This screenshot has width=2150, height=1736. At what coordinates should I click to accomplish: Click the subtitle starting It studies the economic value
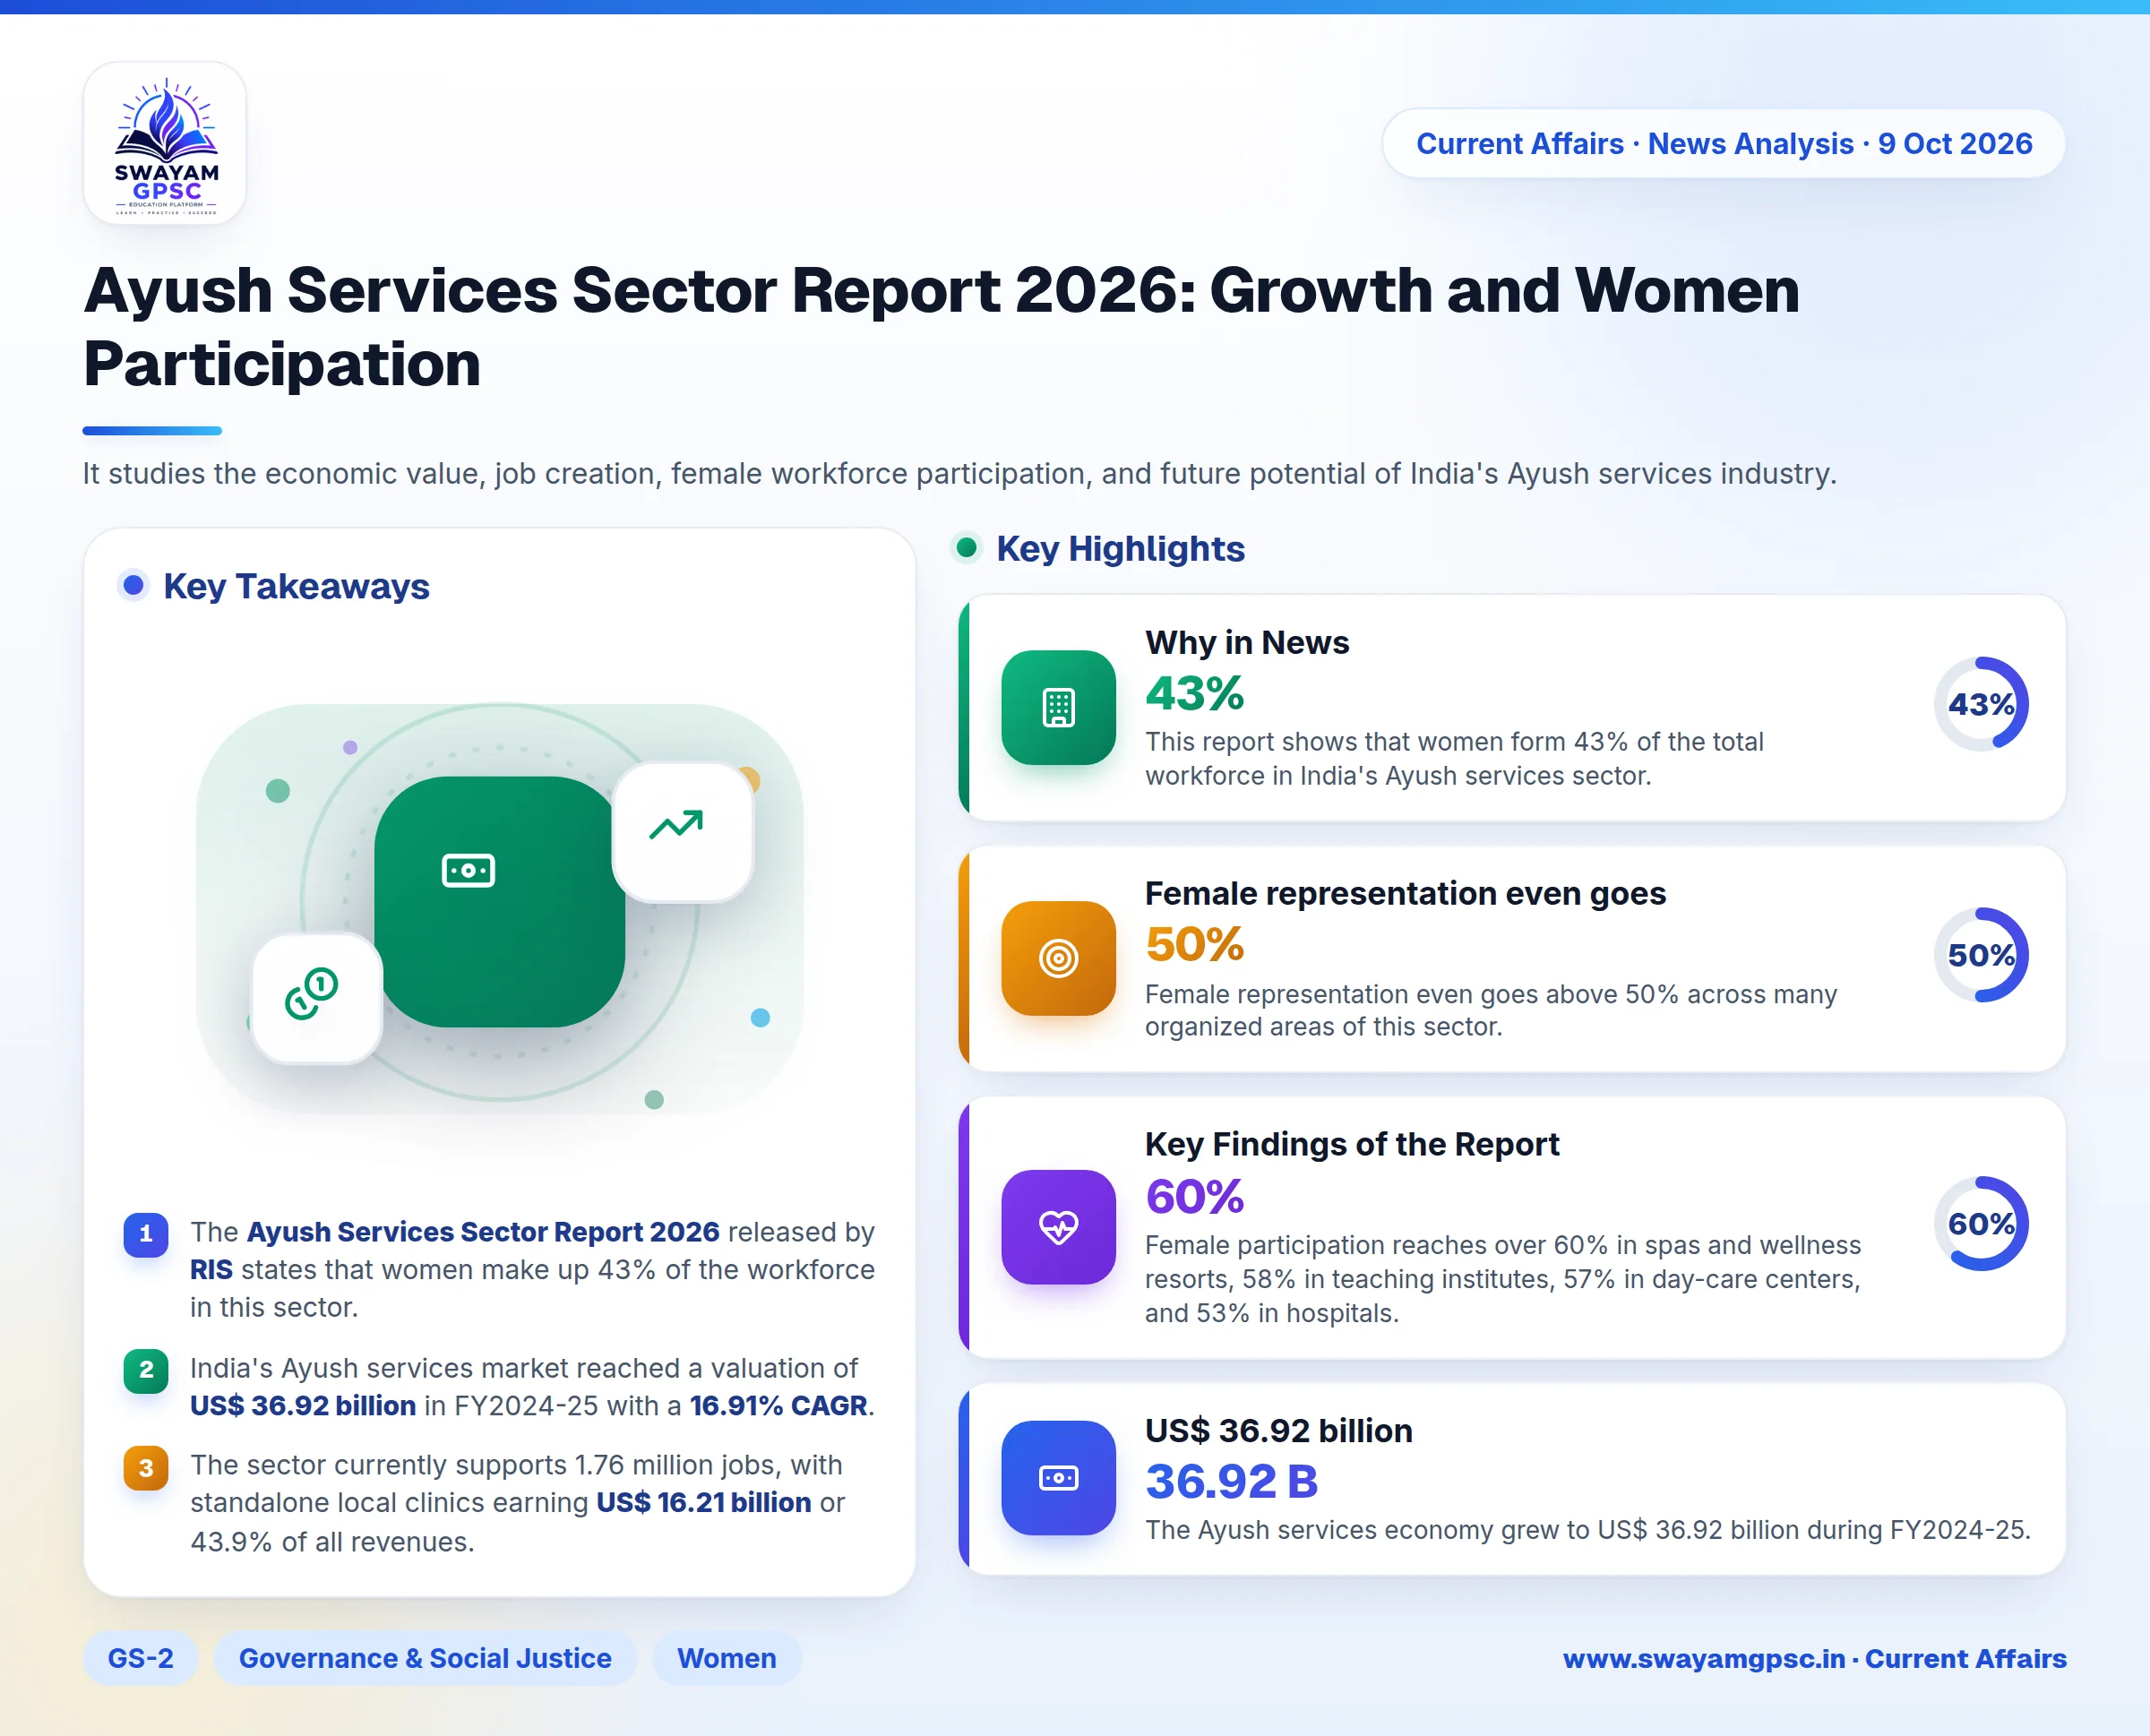[960, 473]
